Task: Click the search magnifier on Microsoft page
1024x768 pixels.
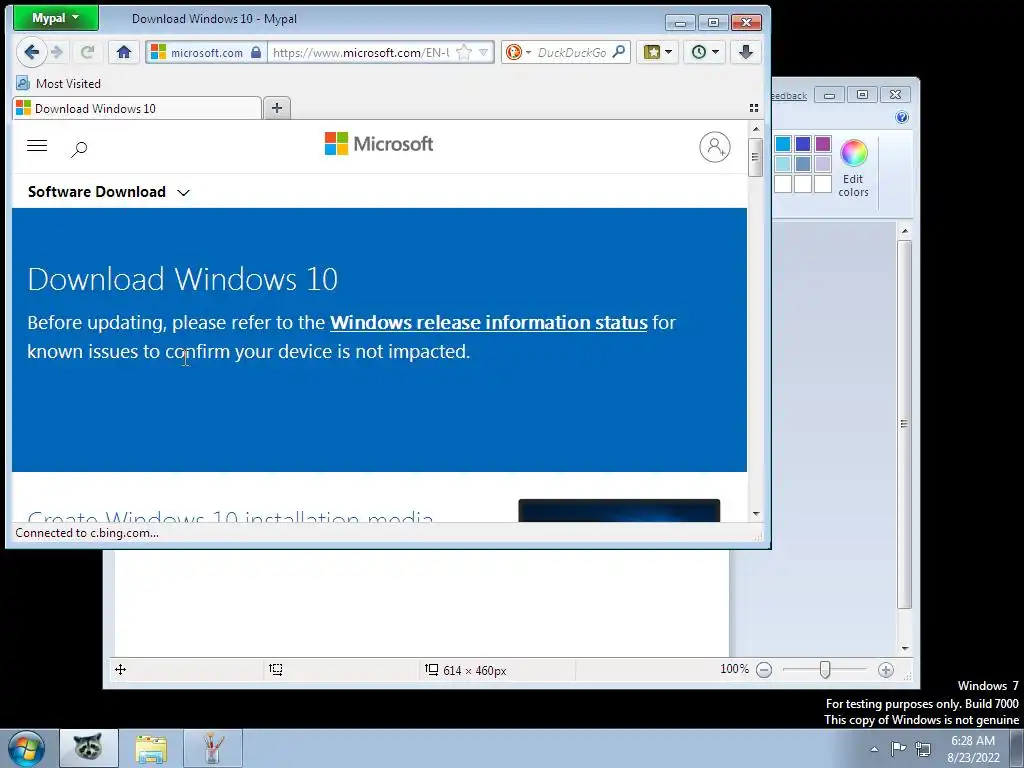Action: pos(79,149)
